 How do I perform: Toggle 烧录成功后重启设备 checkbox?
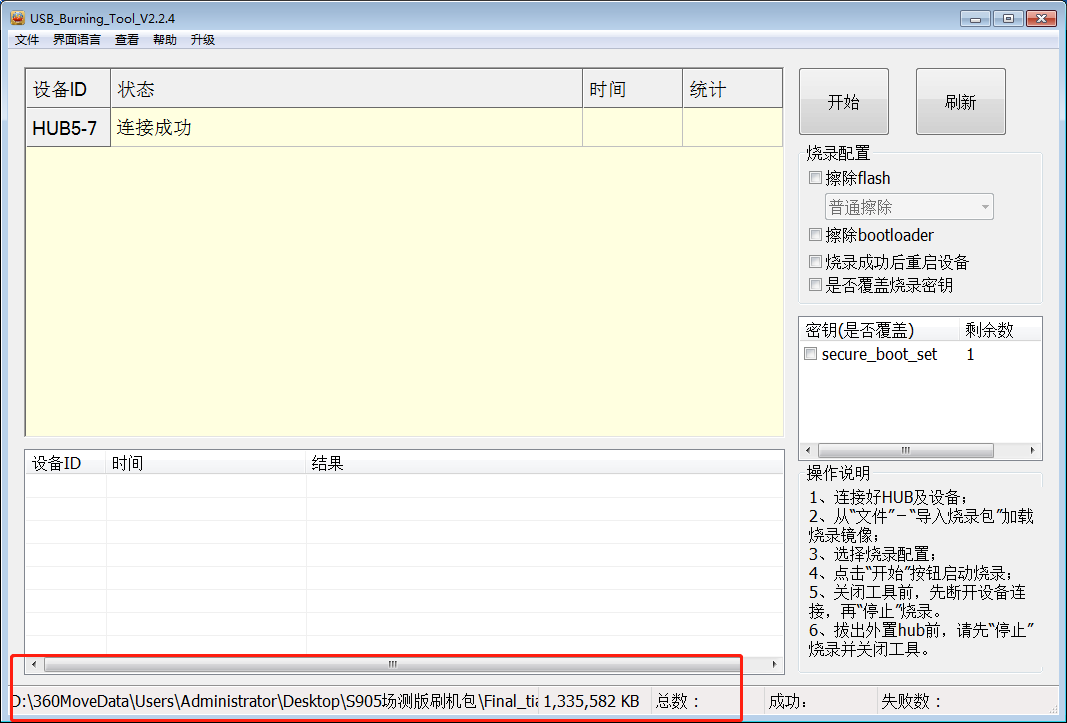(816, 262)
